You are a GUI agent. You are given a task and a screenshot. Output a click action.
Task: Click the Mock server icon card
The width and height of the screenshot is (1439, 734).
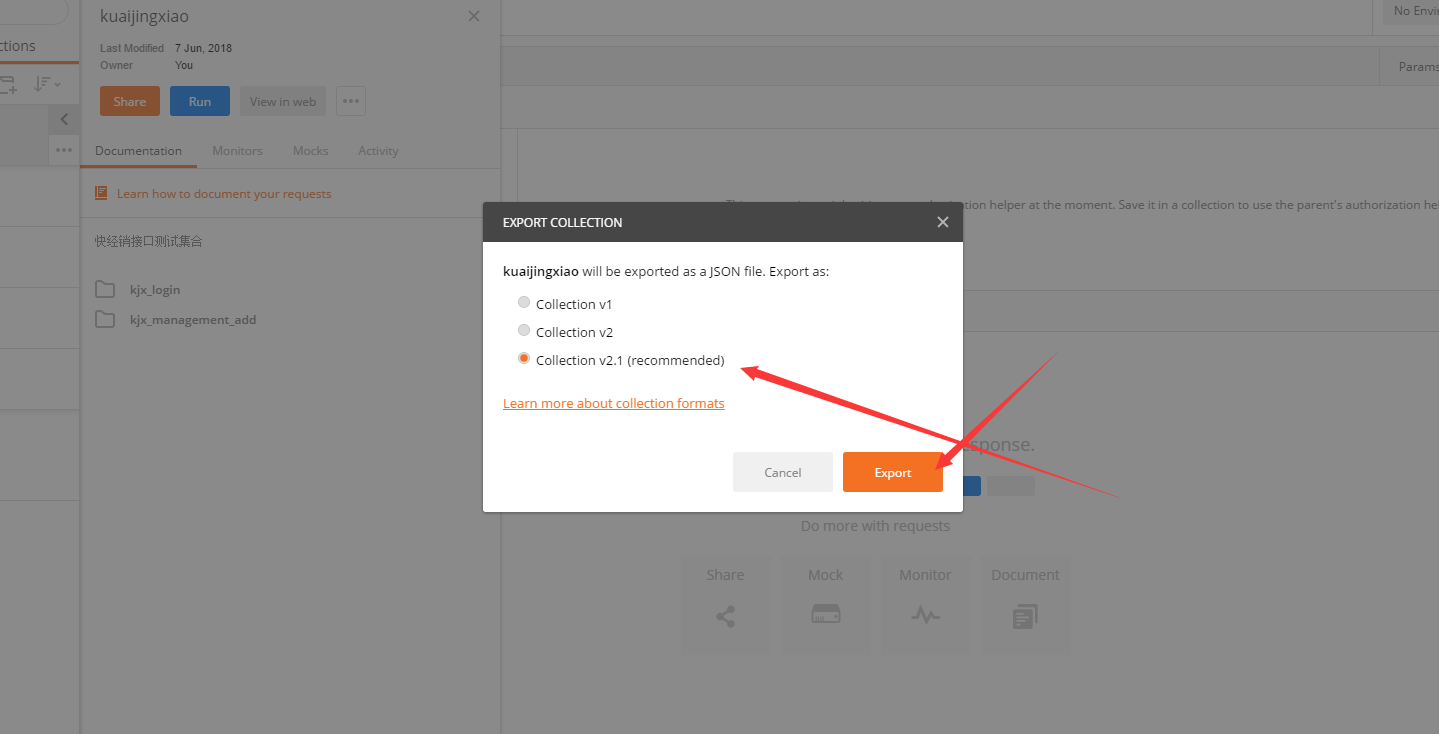pos(825,605)
